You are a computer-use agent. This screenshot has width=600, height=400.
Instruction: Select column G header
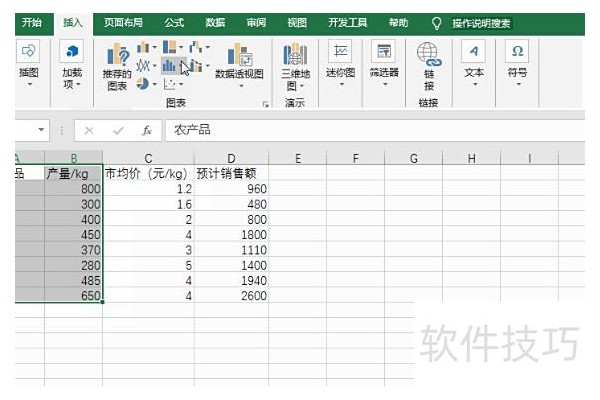(414, 158)
